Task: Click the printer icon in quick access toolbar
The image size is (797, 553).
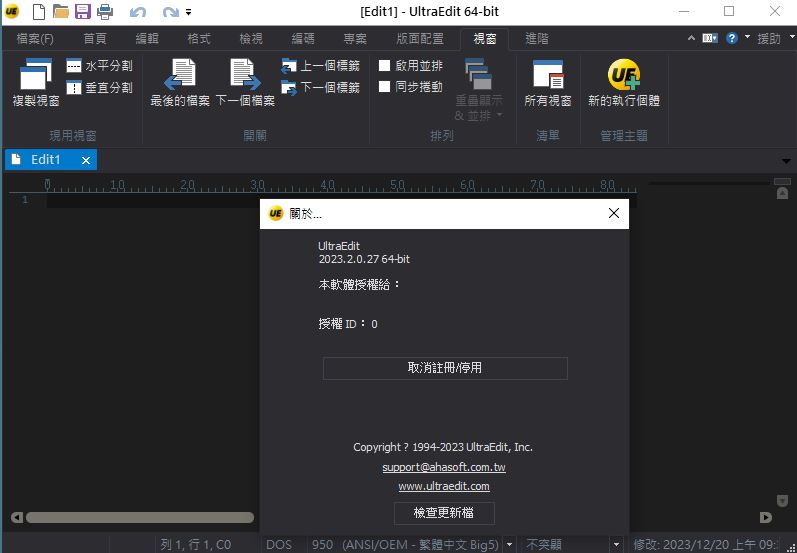Action: coord(105,11)
